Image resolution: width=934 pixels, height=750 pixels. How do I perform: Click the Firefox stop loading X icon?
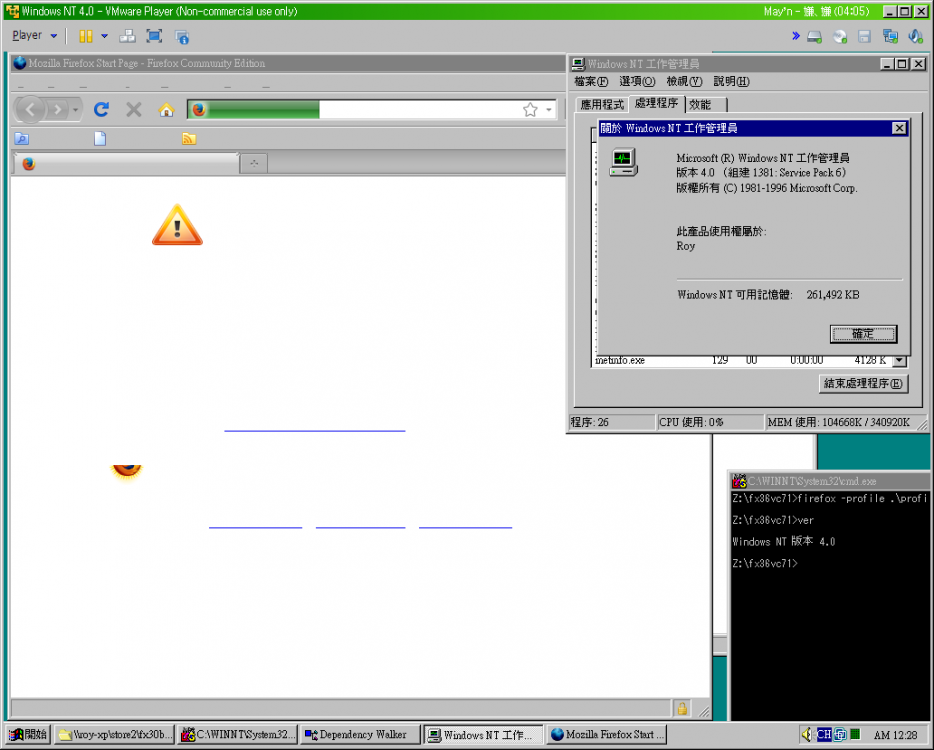tap(133, 110)
